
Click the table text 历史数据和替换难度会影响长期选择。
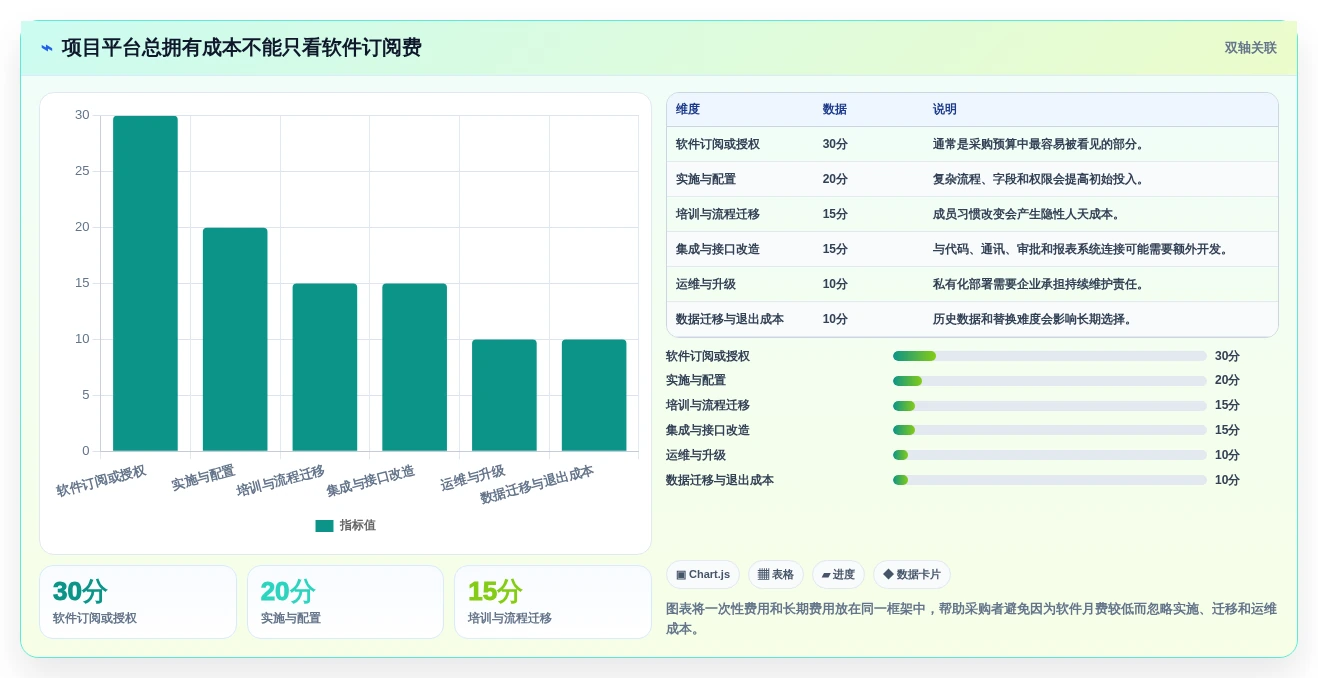click(1035, 319)
